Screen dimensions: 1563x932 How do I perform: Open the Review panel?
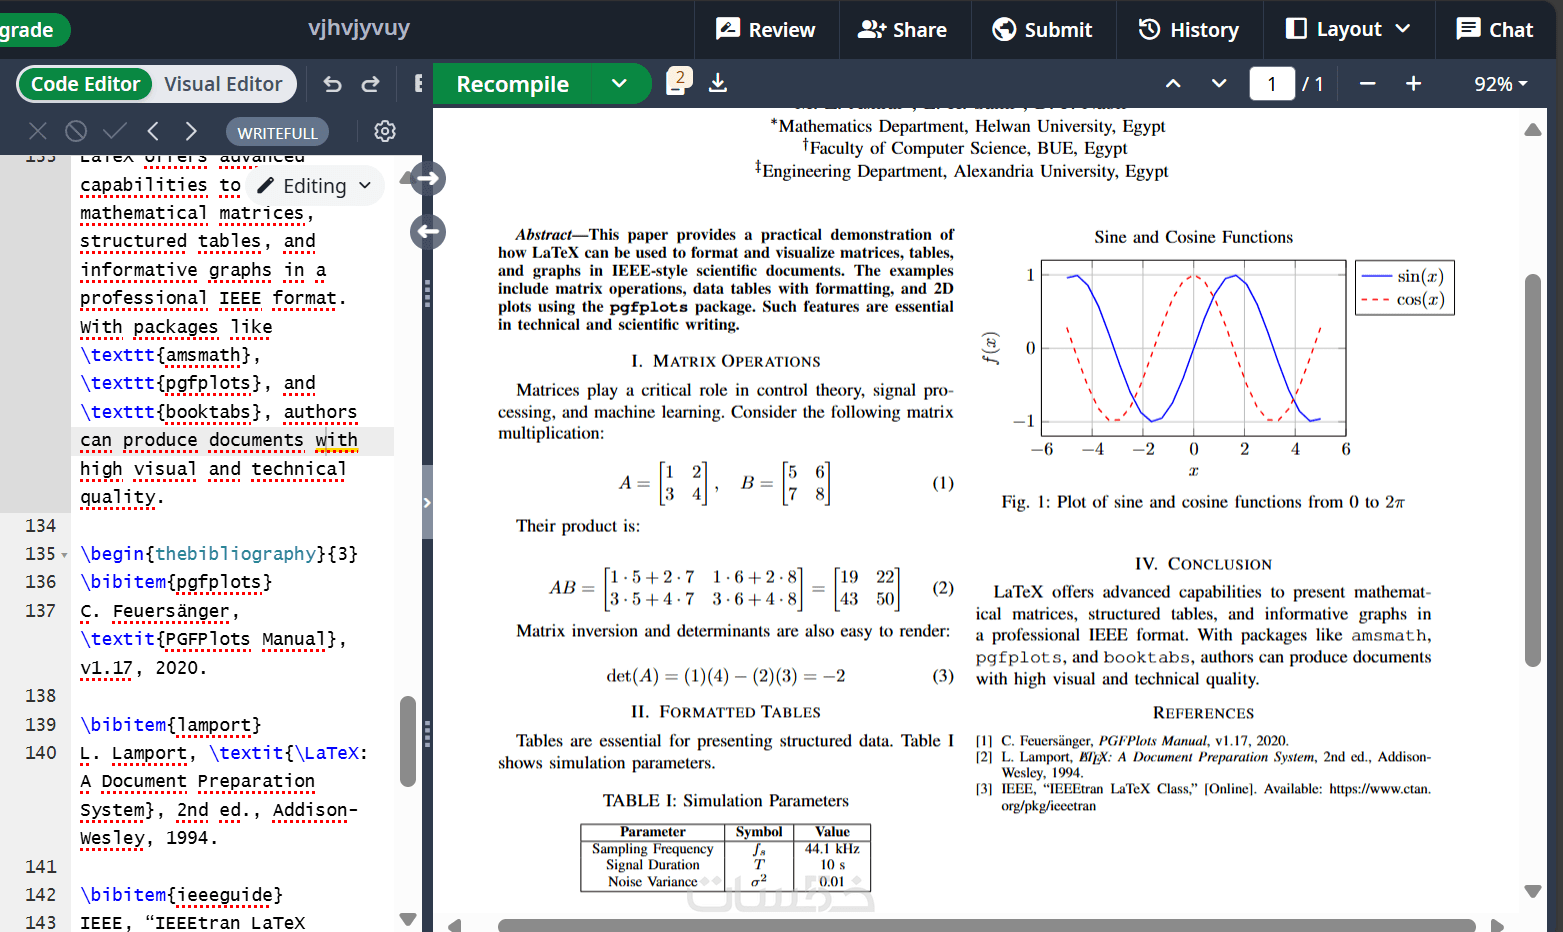(x=766, y=29)
